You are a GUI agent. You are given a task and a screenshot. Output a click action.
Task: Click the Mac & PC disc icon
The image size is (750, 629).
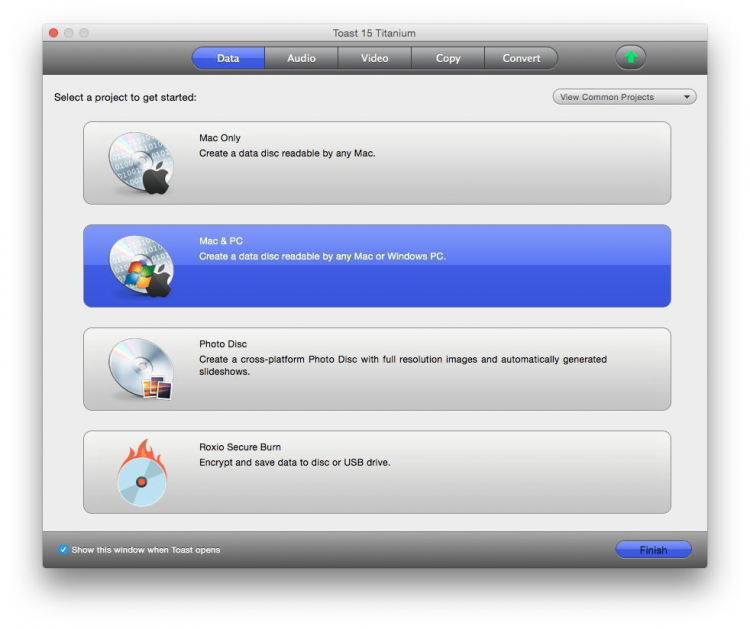pyautogui.click(x=141, y=266)
